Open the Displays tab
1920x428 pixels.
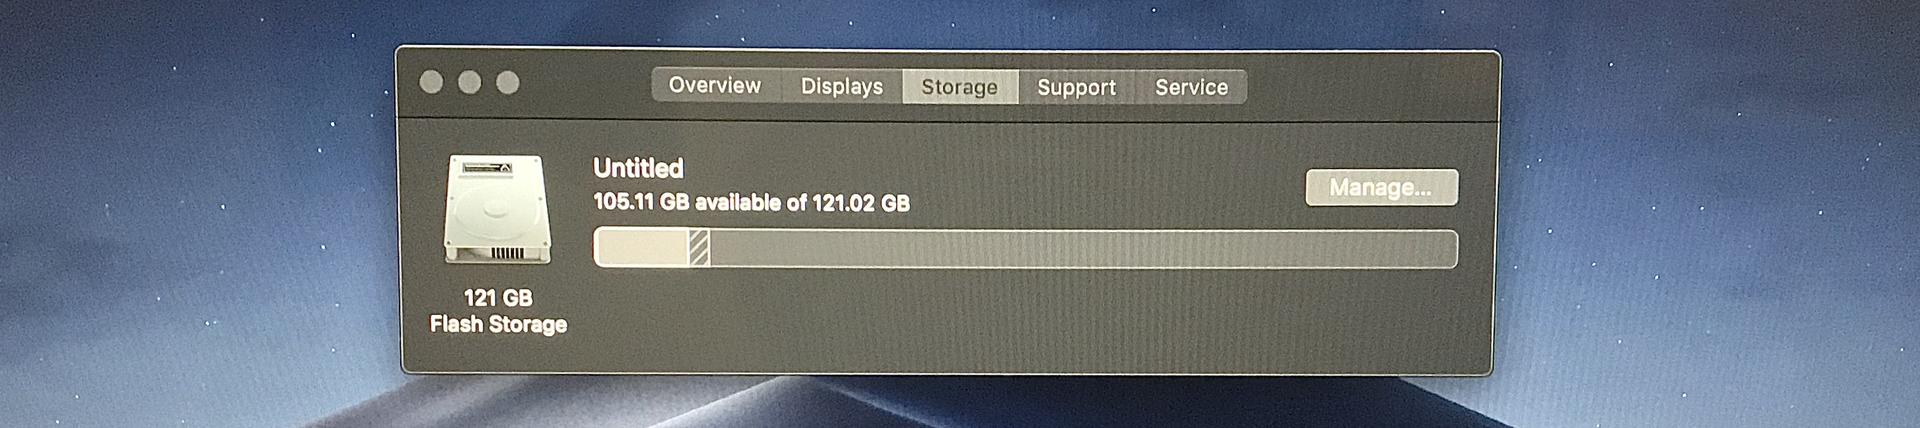pyautogui.click(x=842, y=86)
